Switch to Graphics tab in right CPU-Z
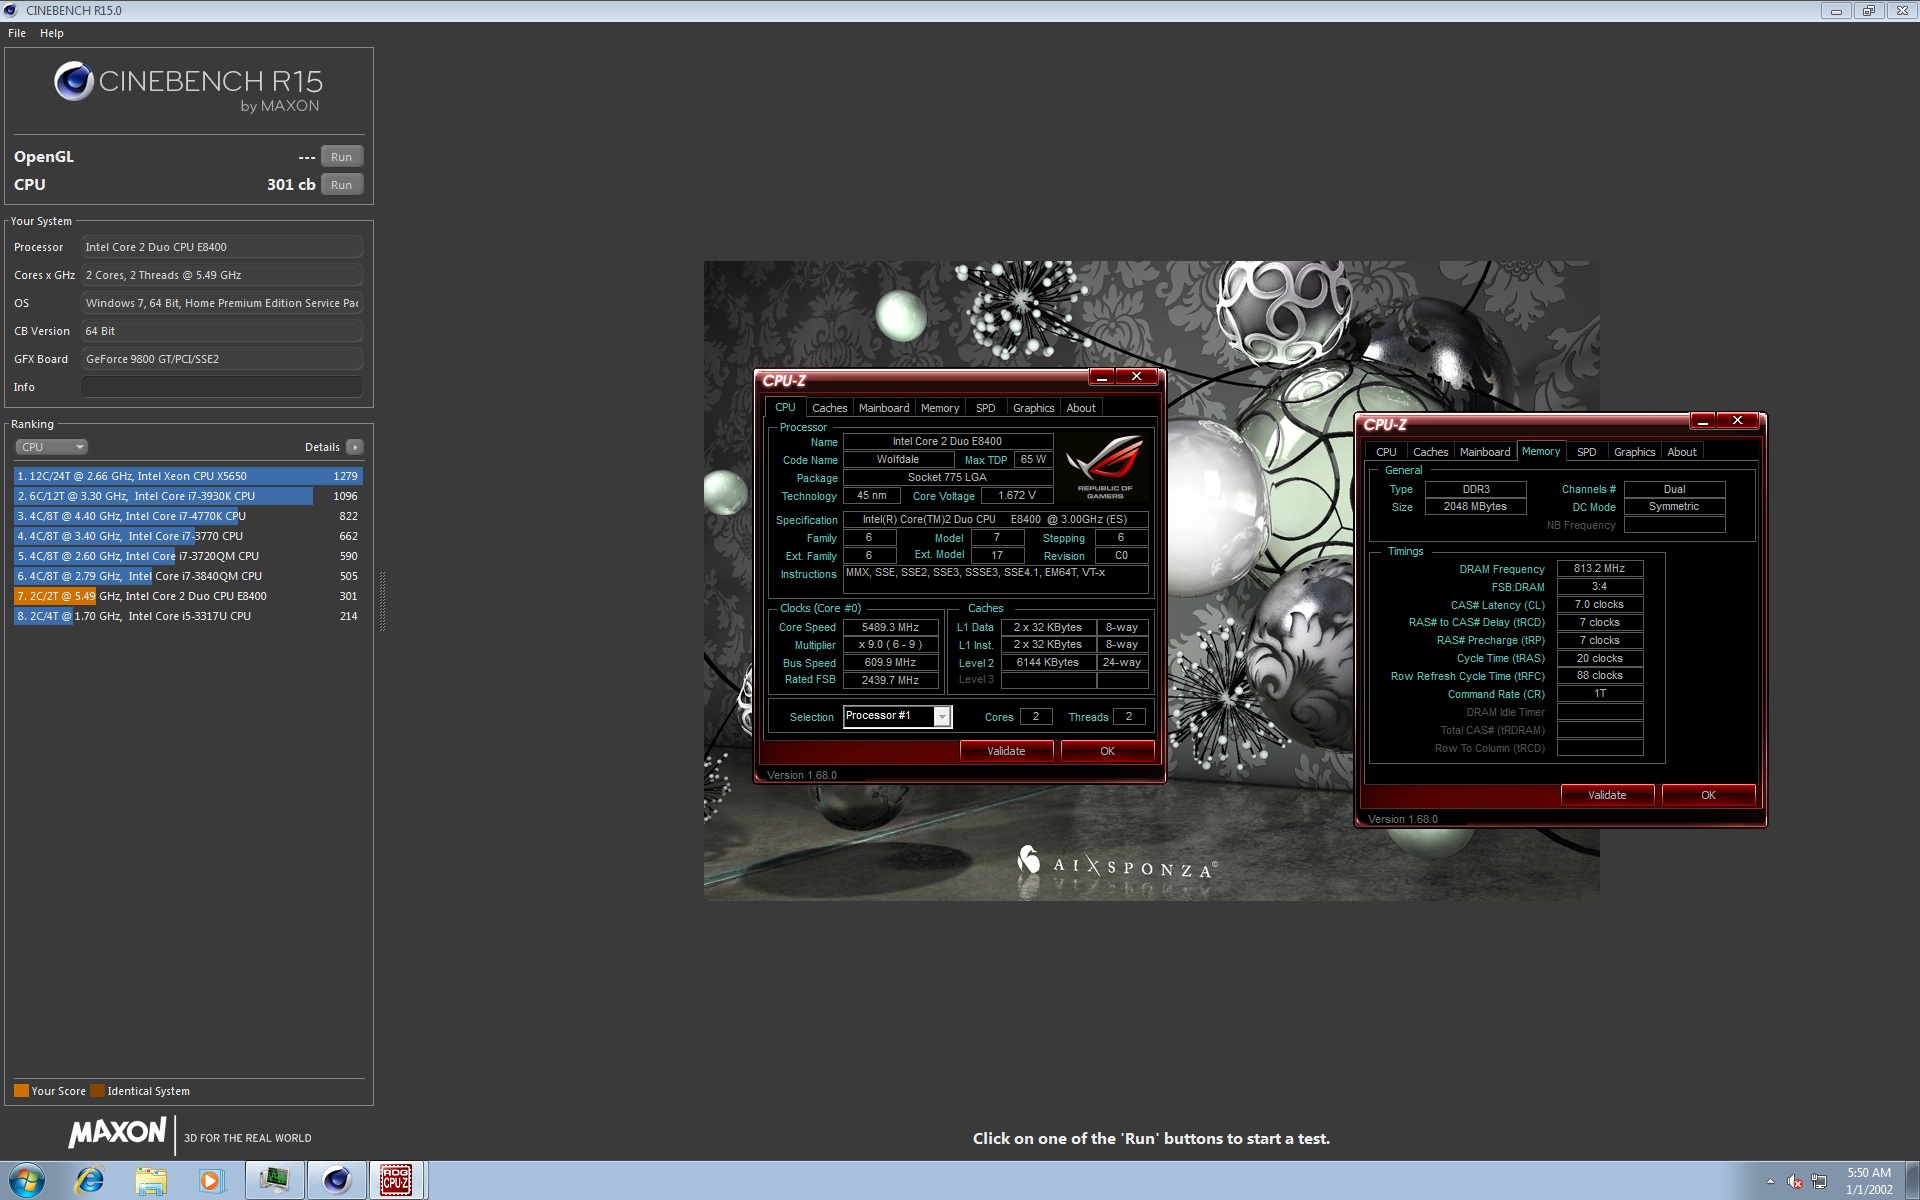 (x=1634, y=452)
